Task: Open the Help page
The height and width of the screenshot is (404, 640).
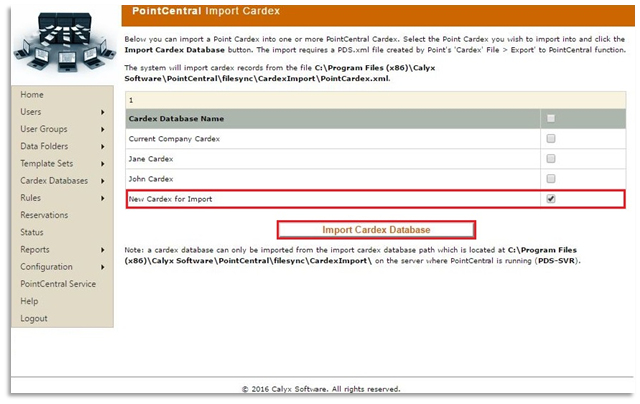Action: (29, 301)
